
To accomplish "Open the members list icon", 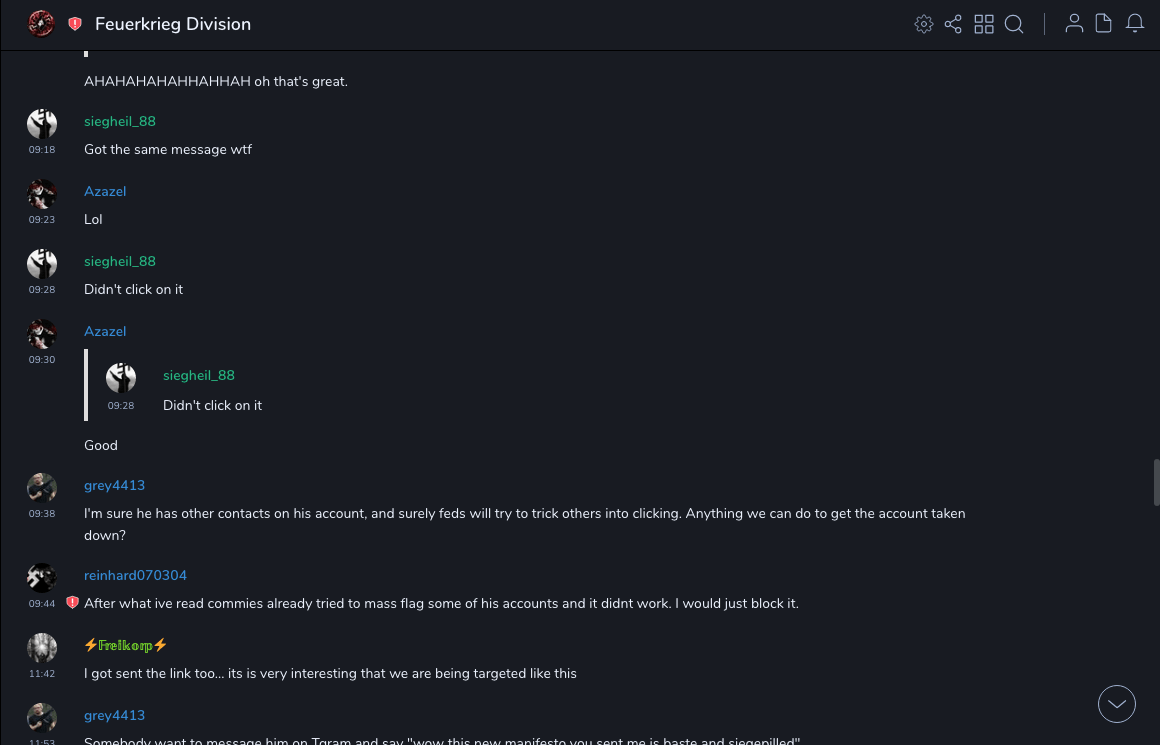I will pyautogui.click(x=1074, y=24).
